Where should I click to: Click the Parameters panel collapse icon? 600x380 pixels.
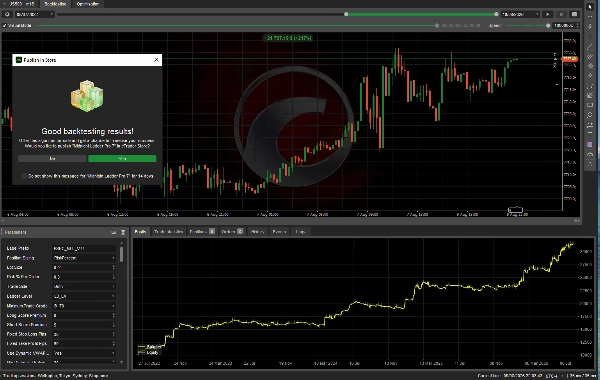coord(123,232)
